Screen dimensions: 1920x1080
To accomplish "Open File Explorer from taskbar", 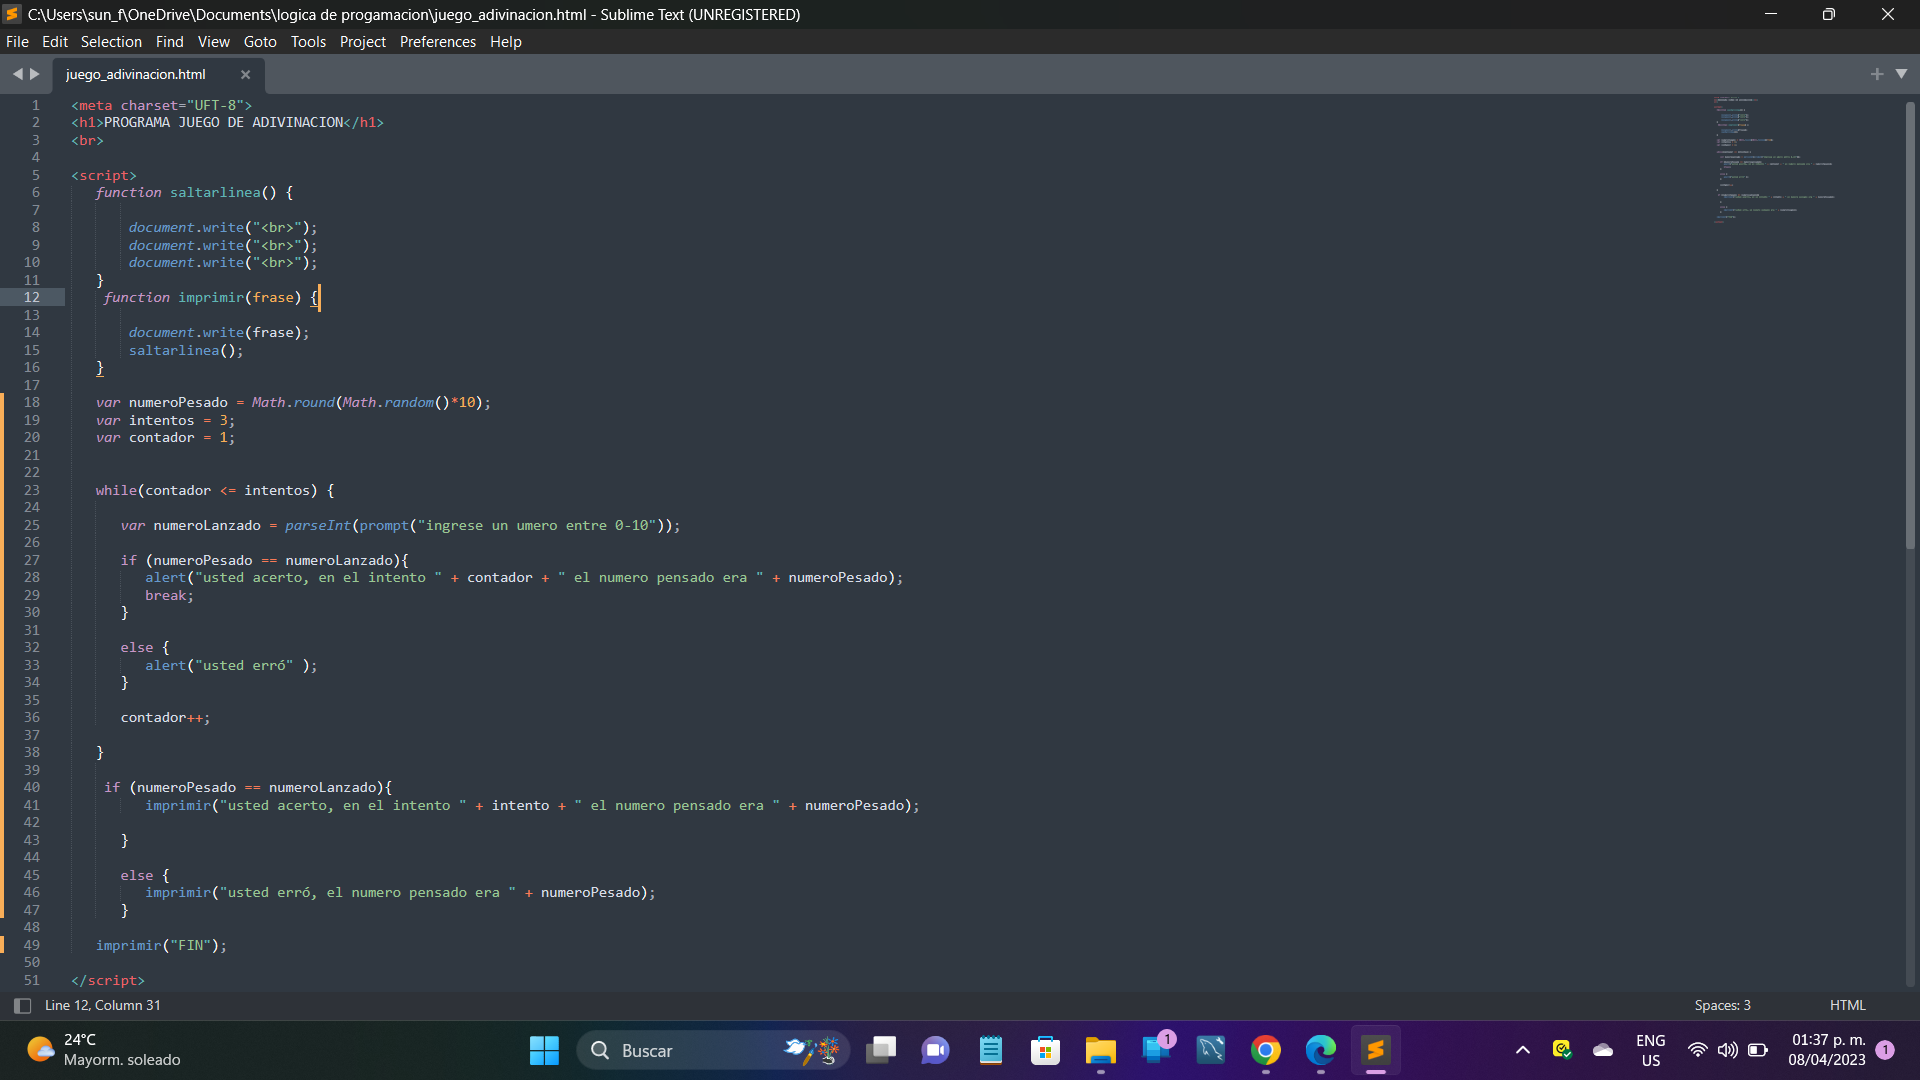I will coord(1100,1050).
